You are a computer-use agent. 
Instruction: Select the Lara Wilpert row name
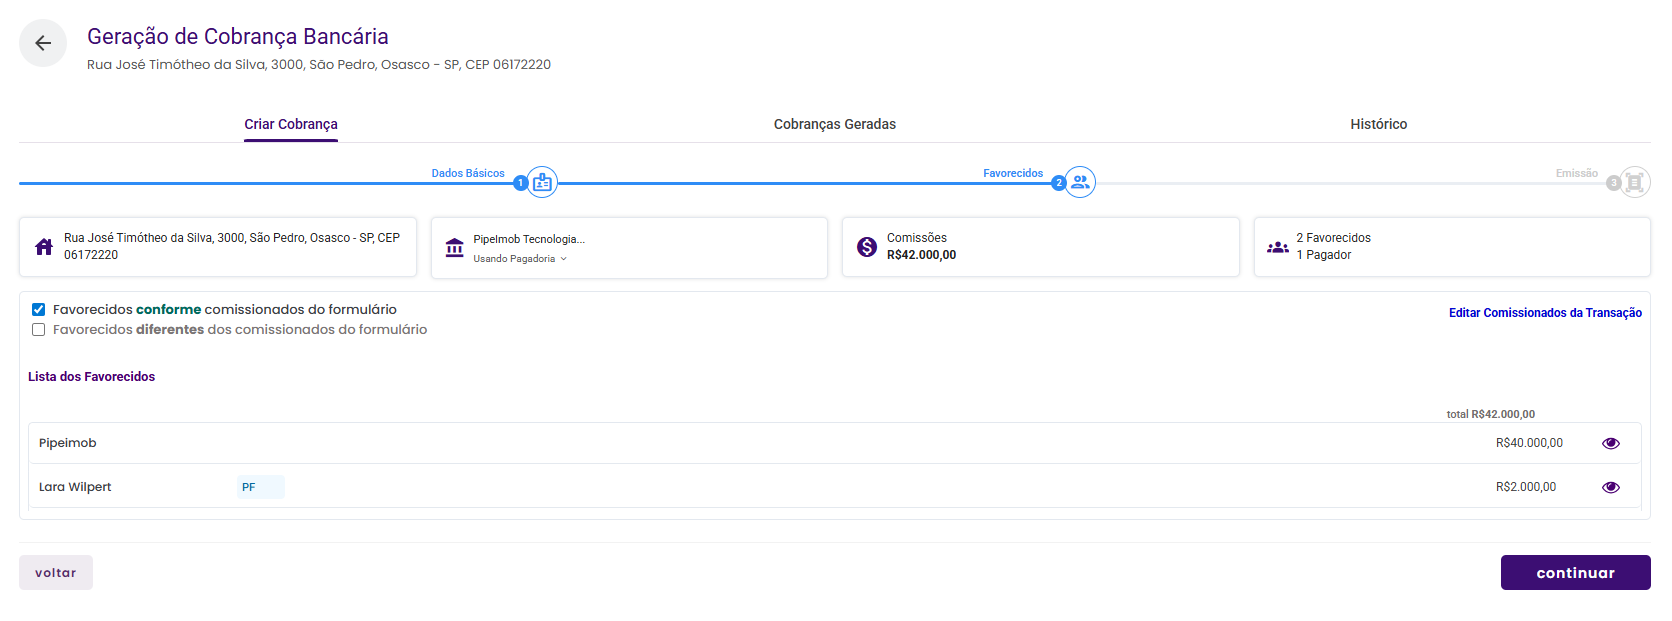(x=75, y=487)
